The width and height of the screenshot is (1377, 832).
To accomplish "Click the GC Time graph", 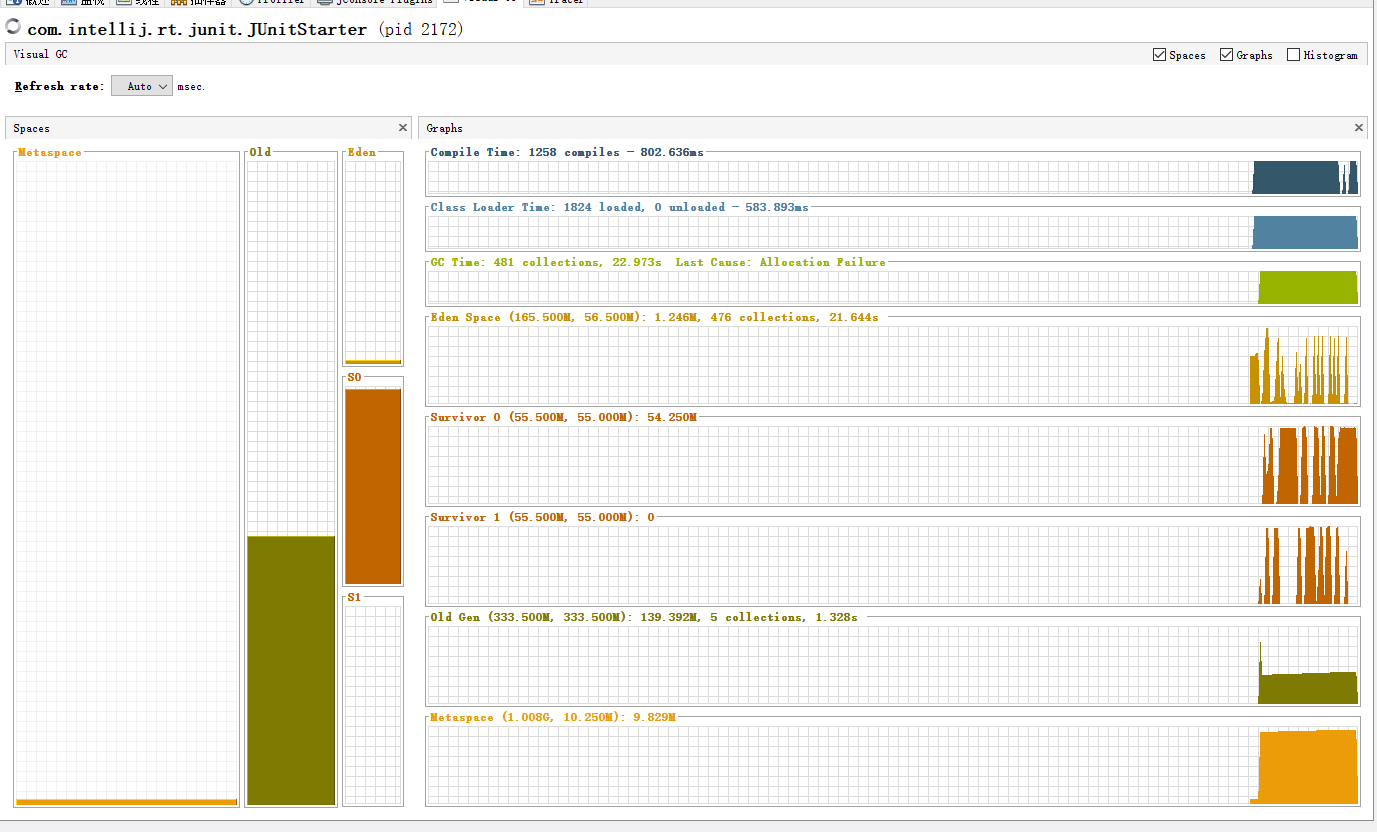I will pos(893,288).
